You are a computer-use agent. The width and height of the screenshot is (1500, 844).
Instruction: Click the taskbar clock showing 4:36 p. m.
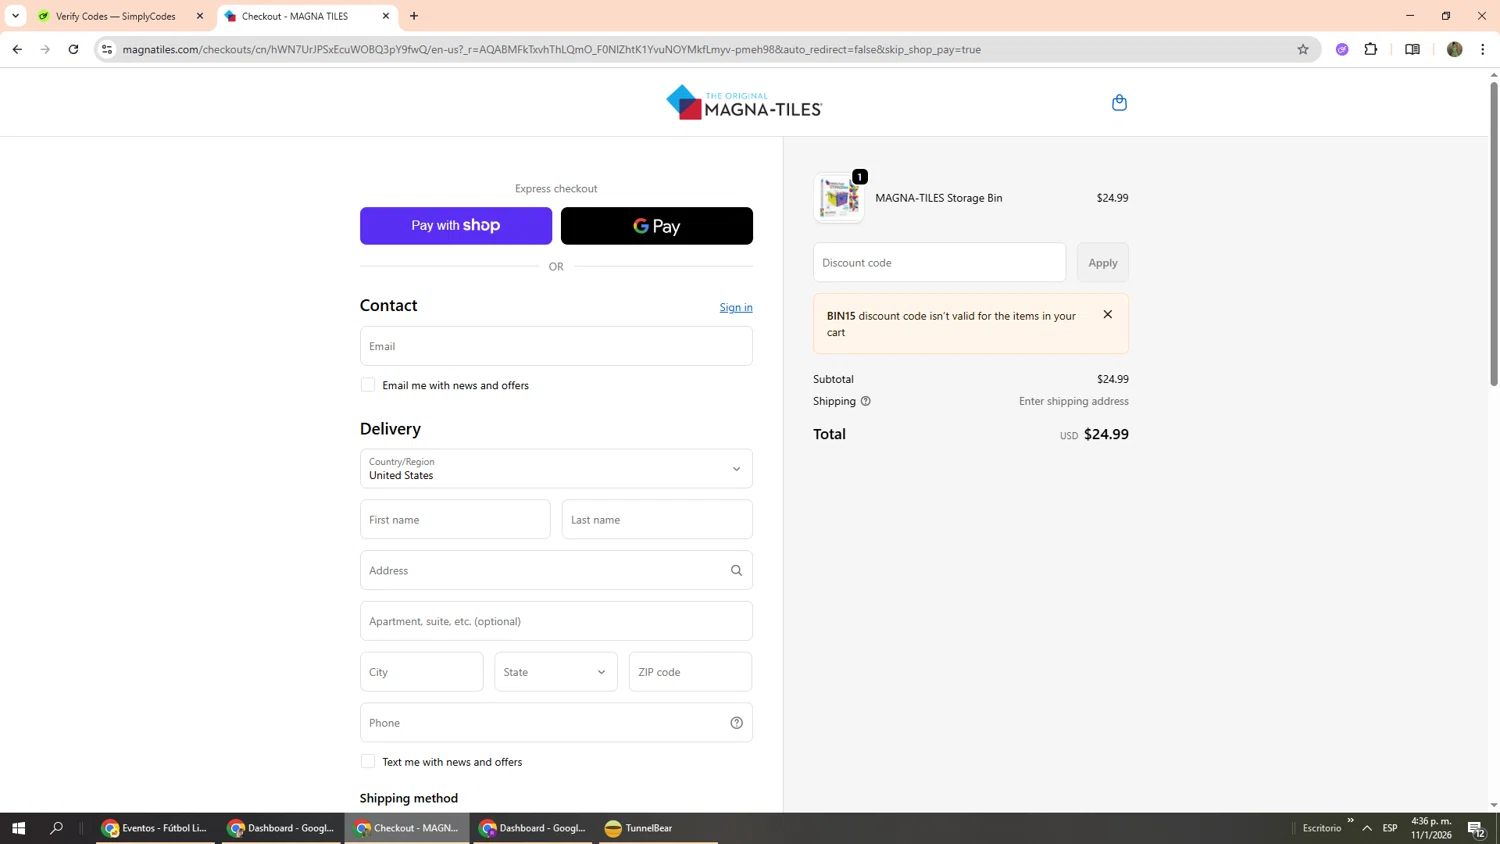tap(1431, 828)
